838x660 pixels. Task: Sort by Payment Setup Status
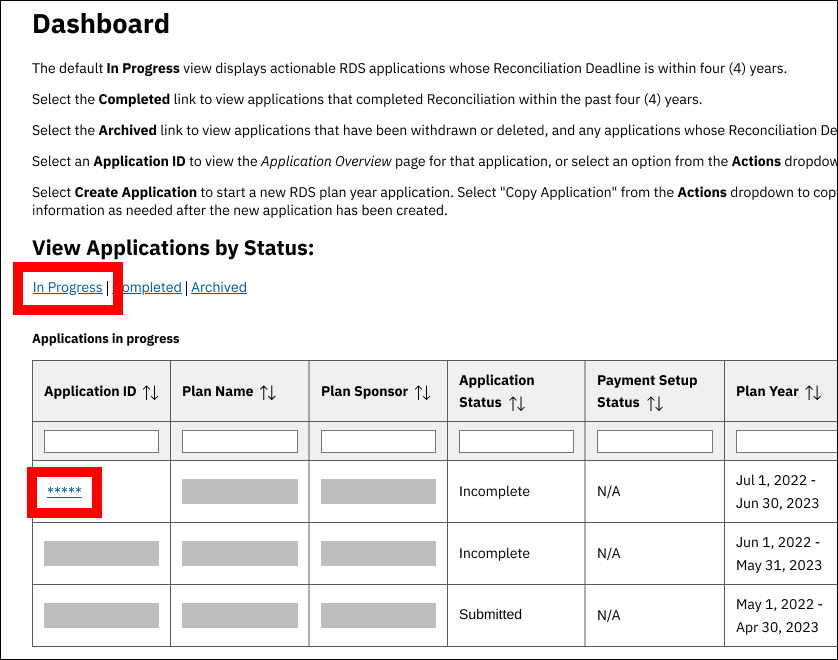coord(654,403)
